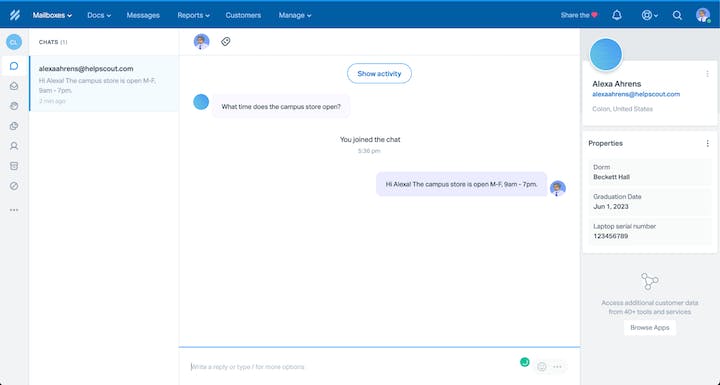Focus the 'Write a reply' input field
The image size is (720, 385).
tap(354, 367)
